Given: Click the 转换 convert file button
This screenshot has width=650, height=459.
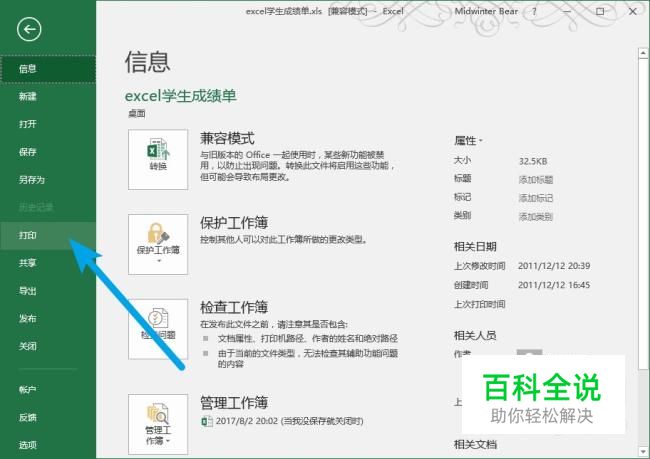Looking at the screenshot, I should pyautogui.click(x=158, y=159).
